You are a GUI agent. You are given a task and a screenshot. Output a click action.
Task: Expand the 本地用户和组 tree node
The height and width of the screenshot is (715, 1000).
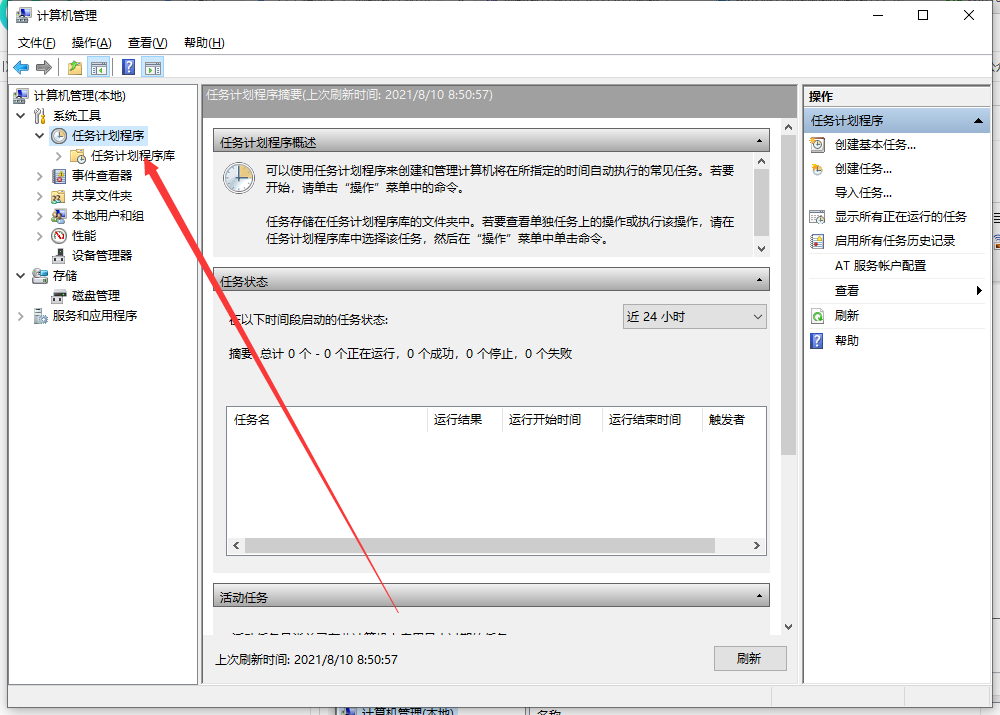tap(40, 216)
